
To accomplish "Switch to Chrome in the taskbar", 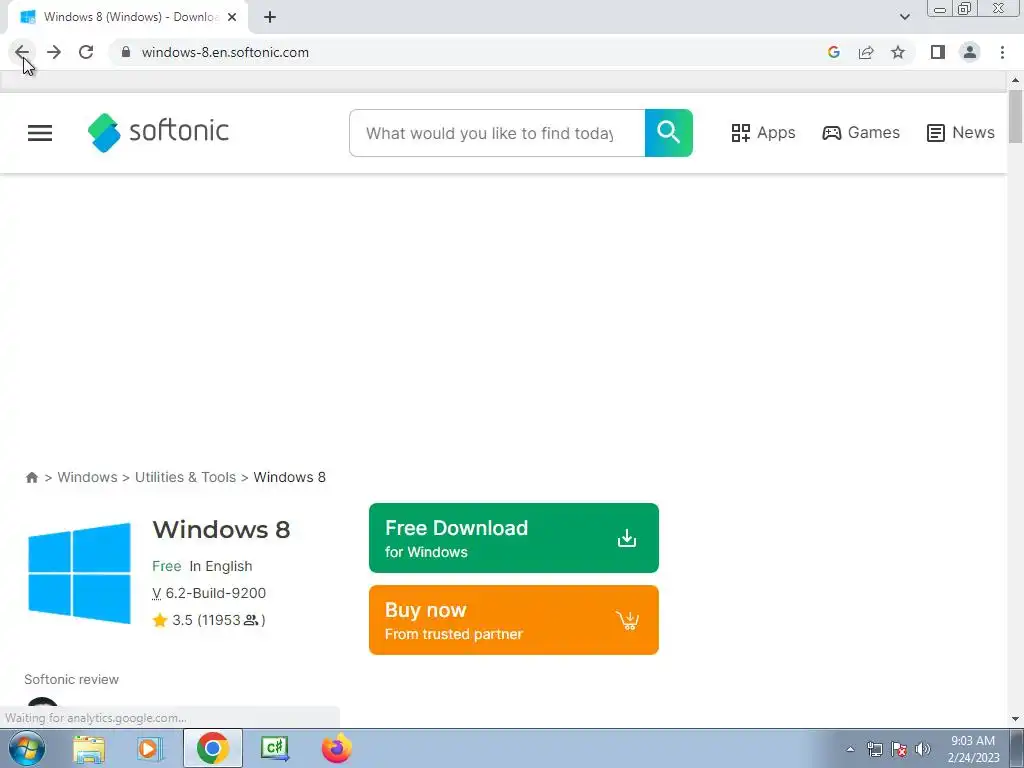I will [x=212, y=748].
